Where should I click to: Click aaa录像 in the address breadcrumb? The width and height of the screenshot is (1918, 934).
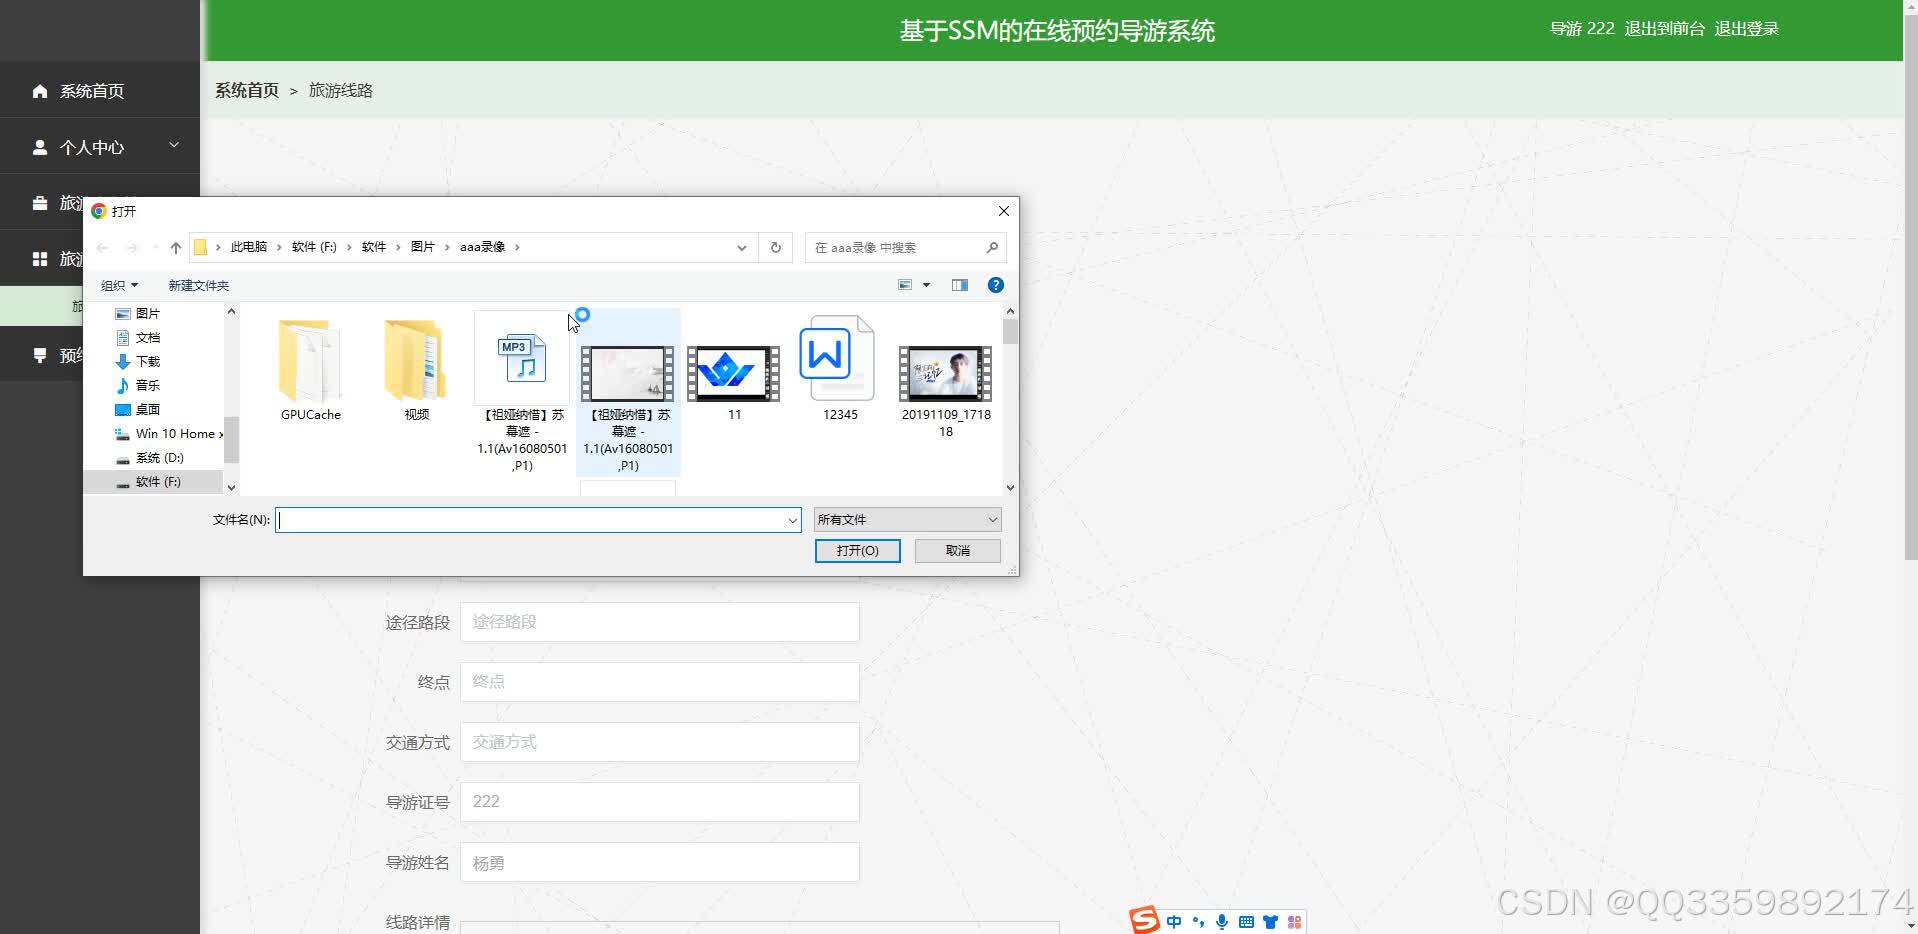tap(482, 247)
